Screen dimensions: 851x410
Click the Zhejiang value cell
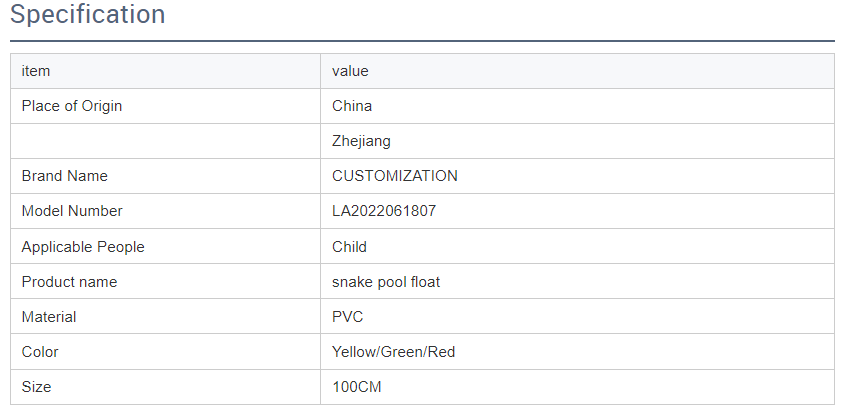point(361,141)
